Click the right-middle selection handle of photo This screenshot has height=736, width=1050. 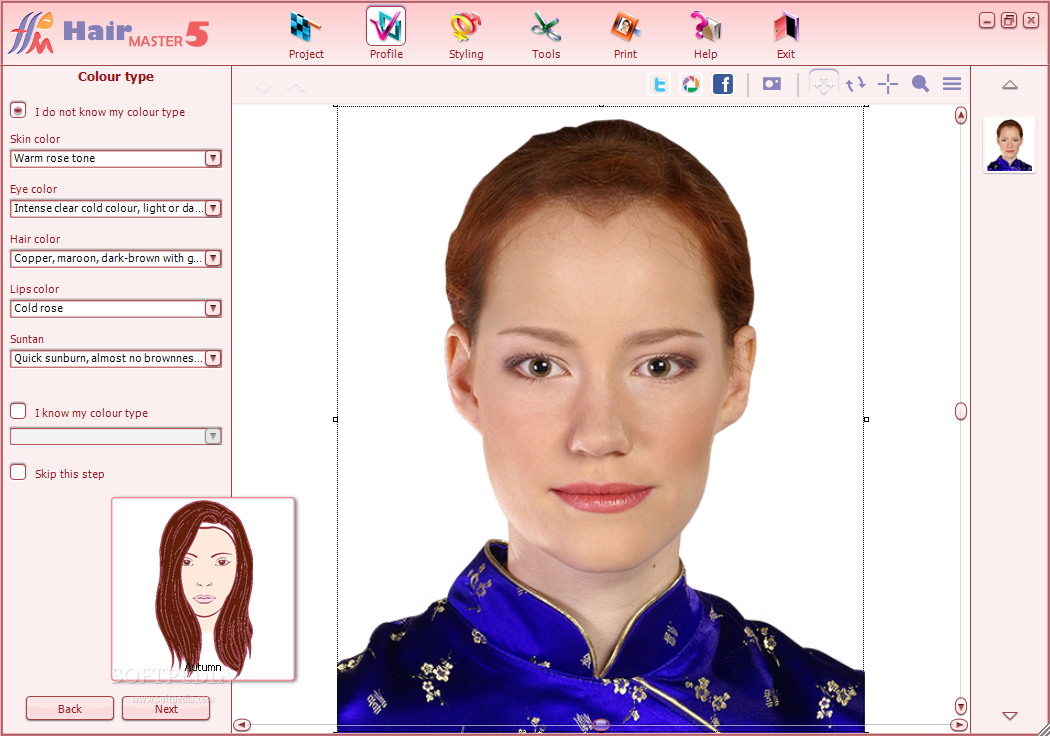tap(866, 419)
